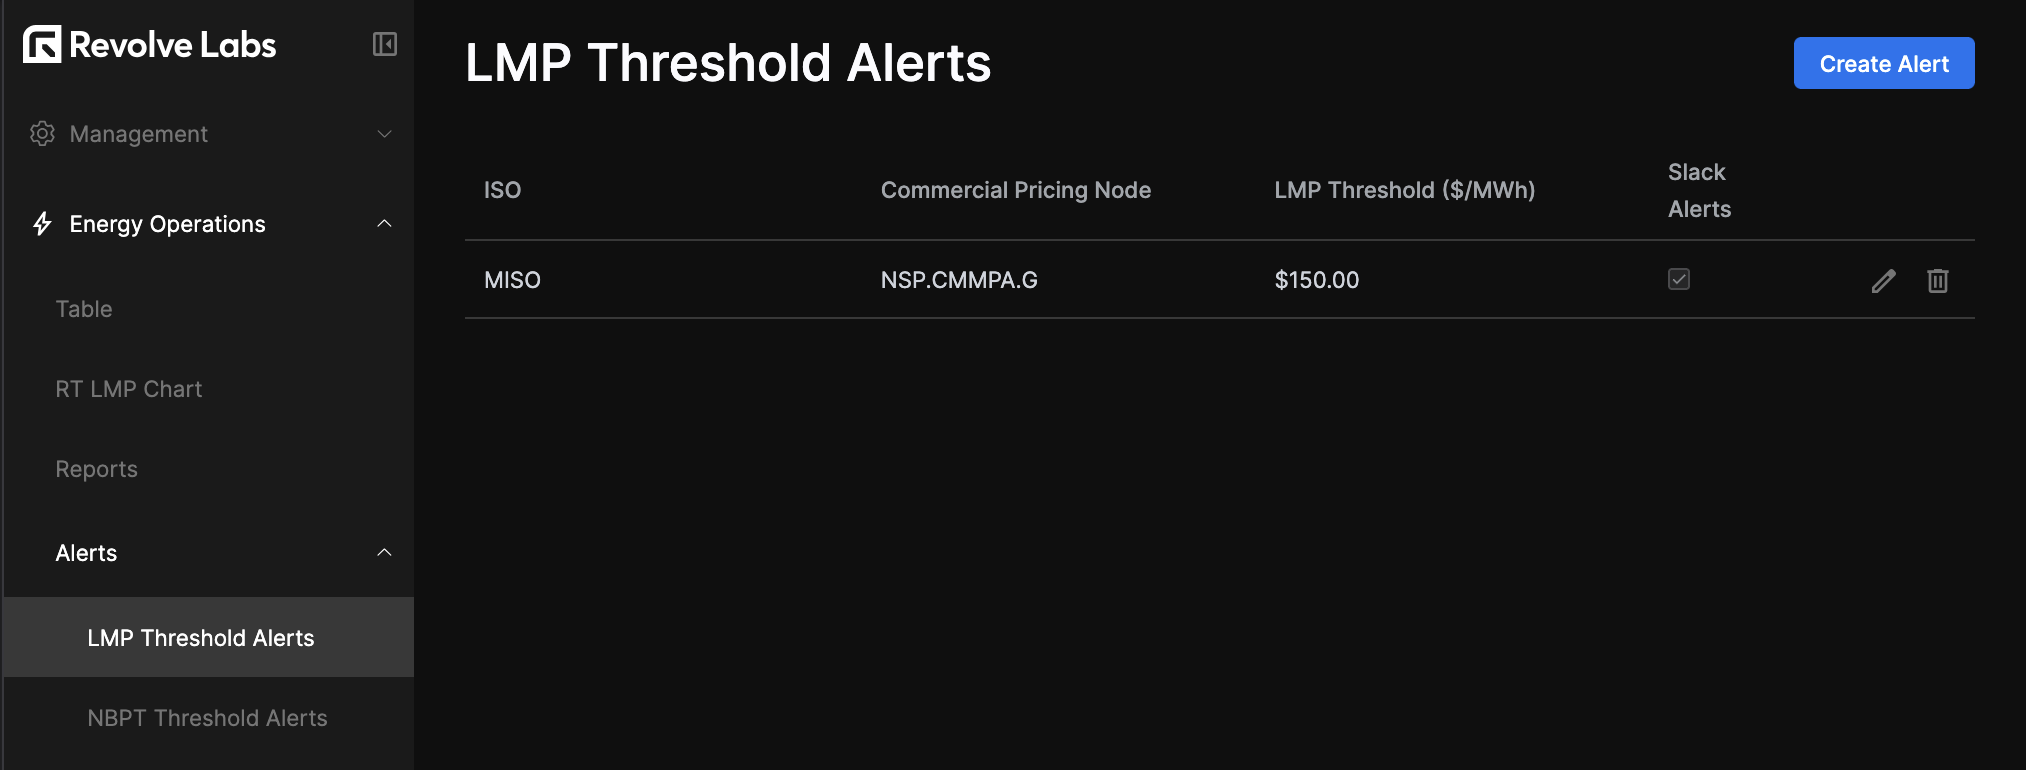Click the LMP Threshold column header
The width and height of the screenshot is (2026, 770).
pyautogui.click(x=1405, y=189)
